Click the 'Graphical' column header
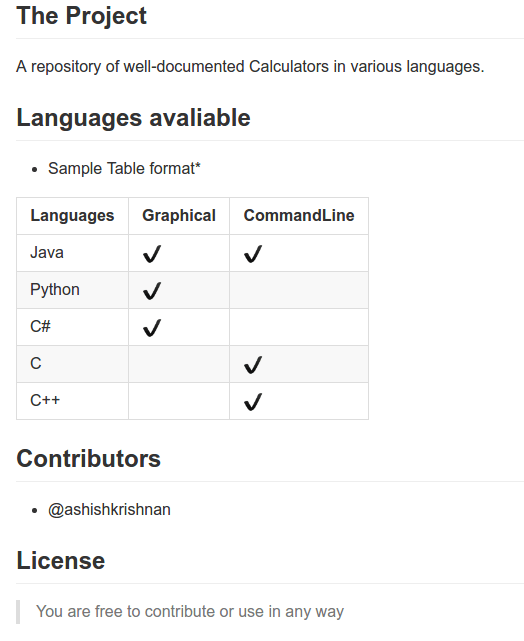The image size is (524, 641). point(179,216)
